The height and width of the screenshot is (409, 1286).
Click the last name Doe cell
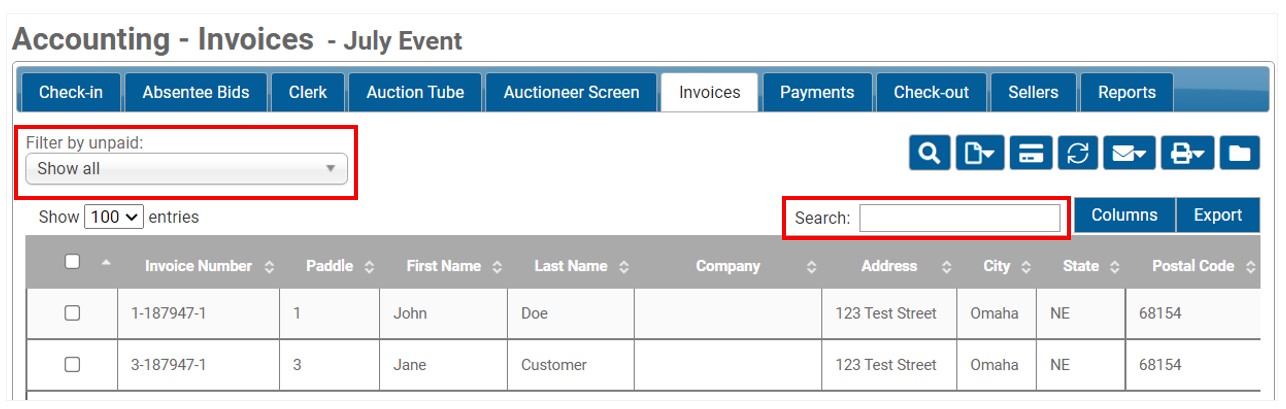tap(571, 313)
